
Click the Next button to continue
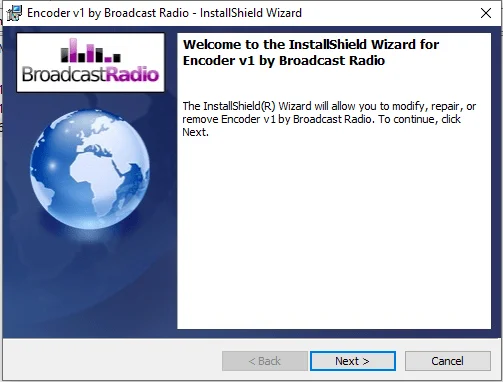(353, 361)
